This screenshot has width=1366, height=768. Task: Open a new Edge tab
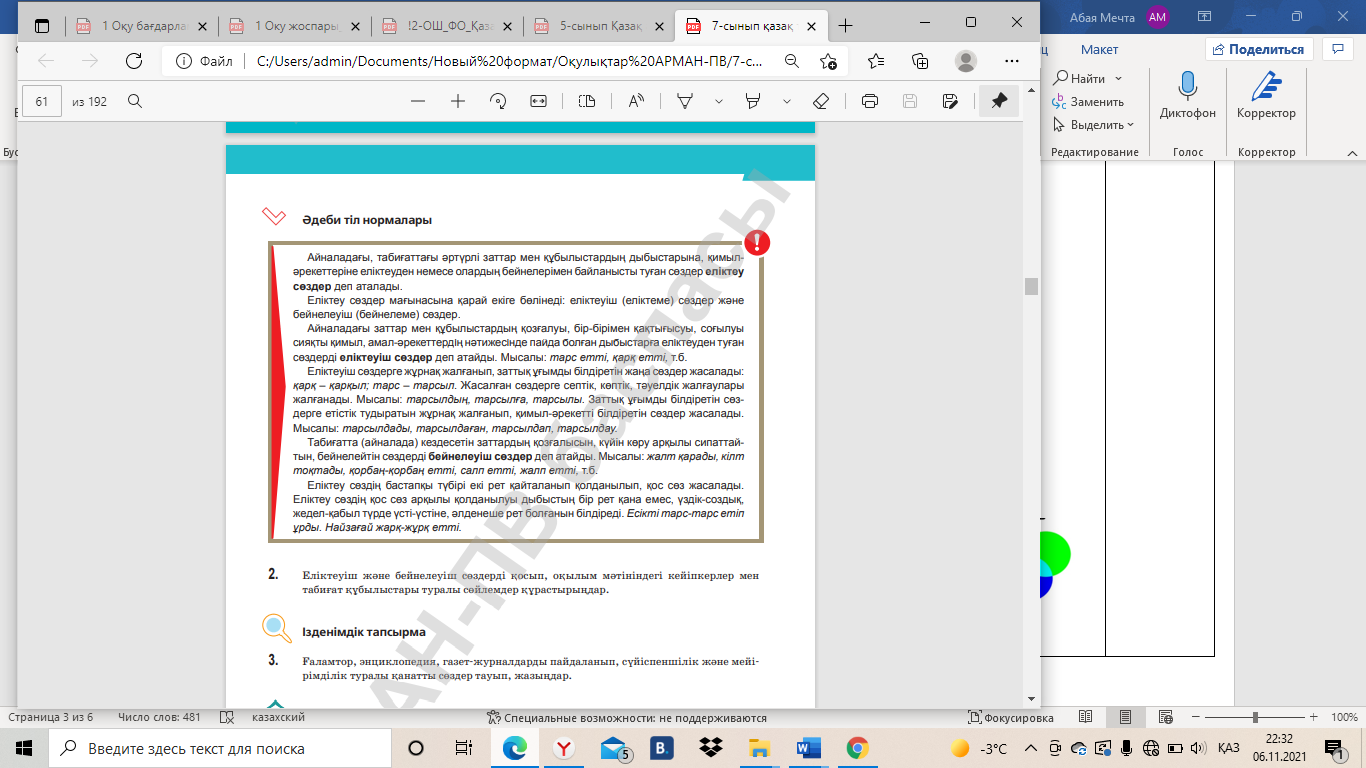[846, 25]
